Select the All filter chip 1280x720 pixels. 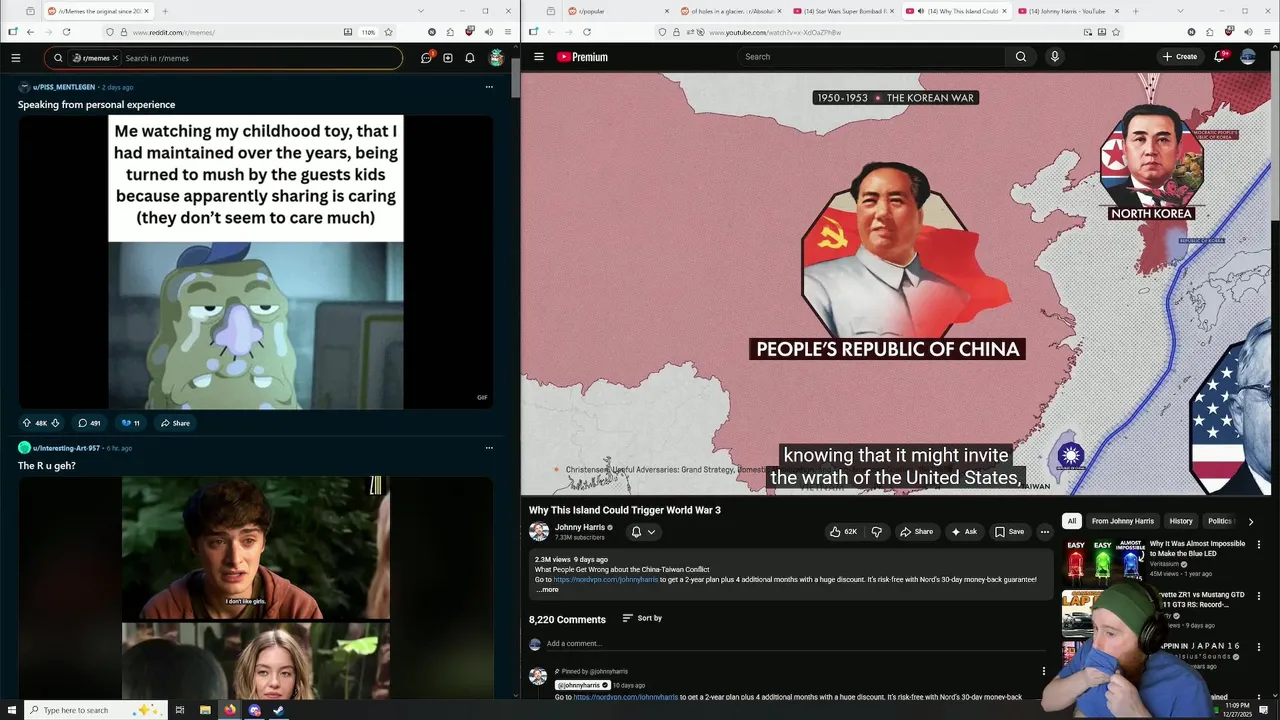point(1071,521)
